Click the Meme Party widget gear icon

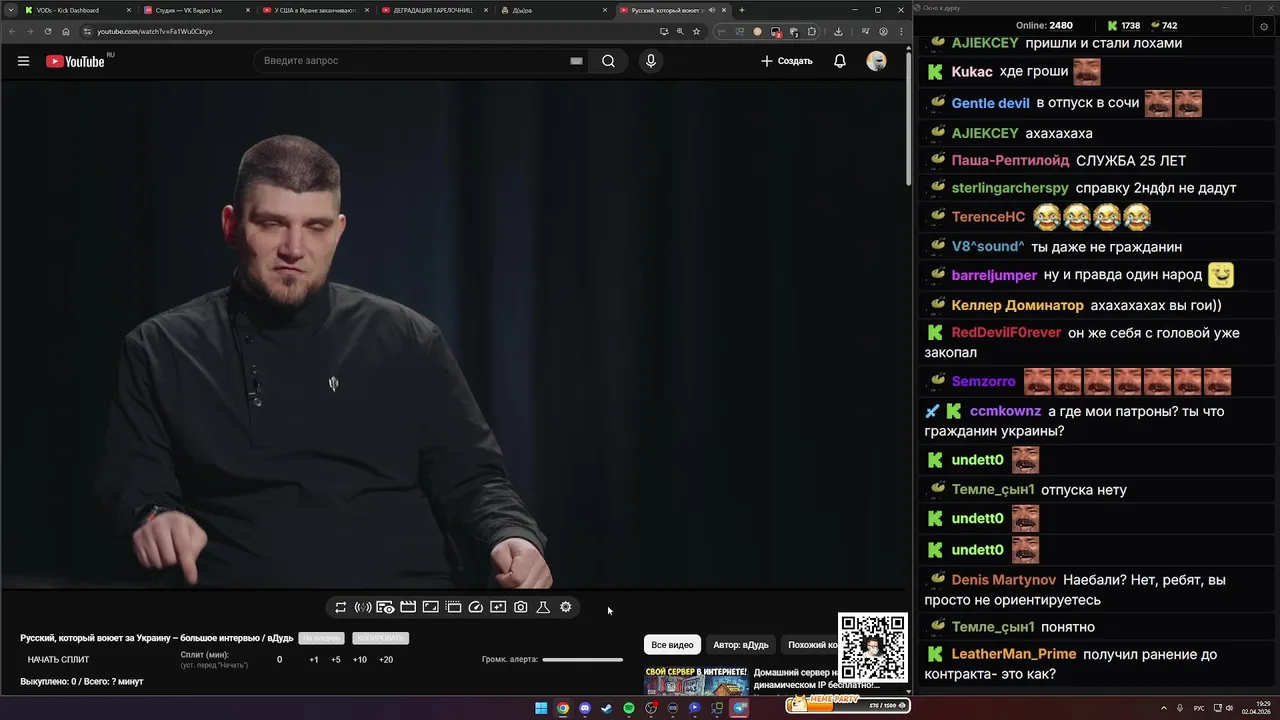pyautogui.click(x=902, y=705)
